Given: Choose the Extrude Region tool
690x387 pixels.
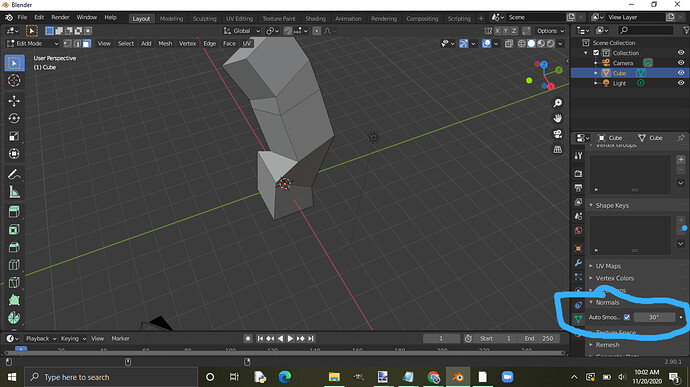Looking at the screenshot, I should (x=14, y=212).
